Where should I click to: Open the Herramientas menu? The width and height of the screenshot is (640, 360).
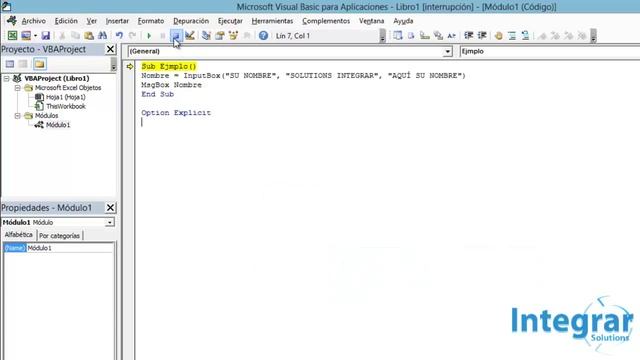272,21
